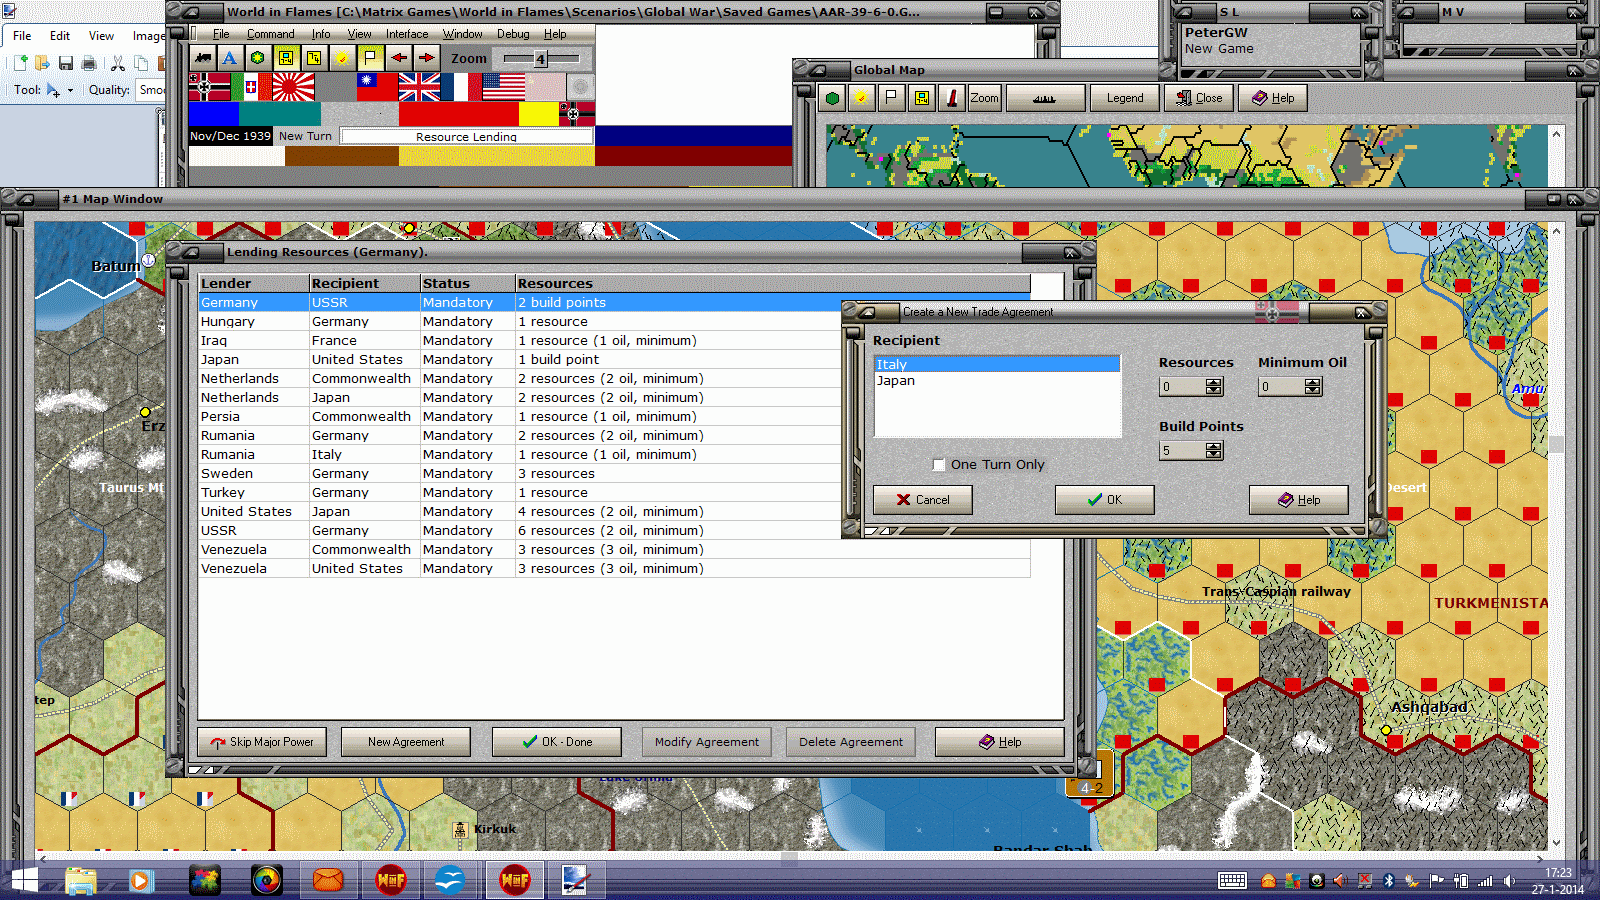Click the teal color bar segment
The height and width of the screenshot is (900, 1600).
click(x=280, y=114)
